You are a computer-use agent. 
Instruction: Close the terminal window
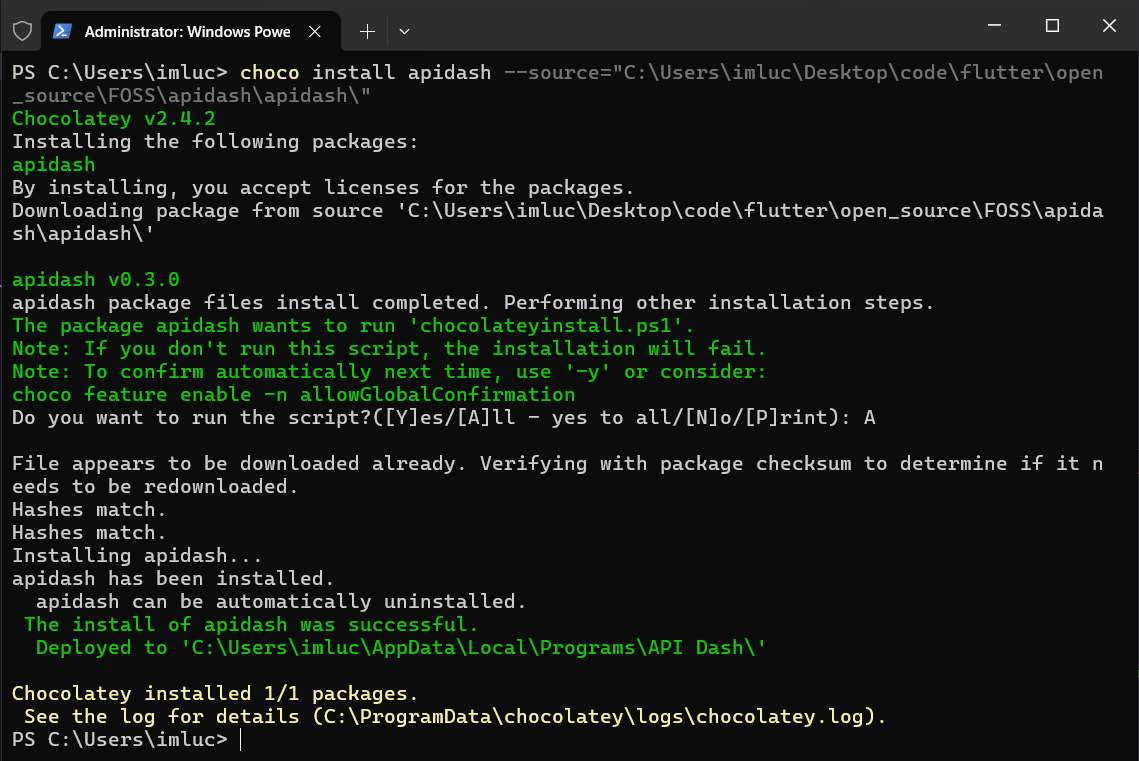[x=1109, y=25]
